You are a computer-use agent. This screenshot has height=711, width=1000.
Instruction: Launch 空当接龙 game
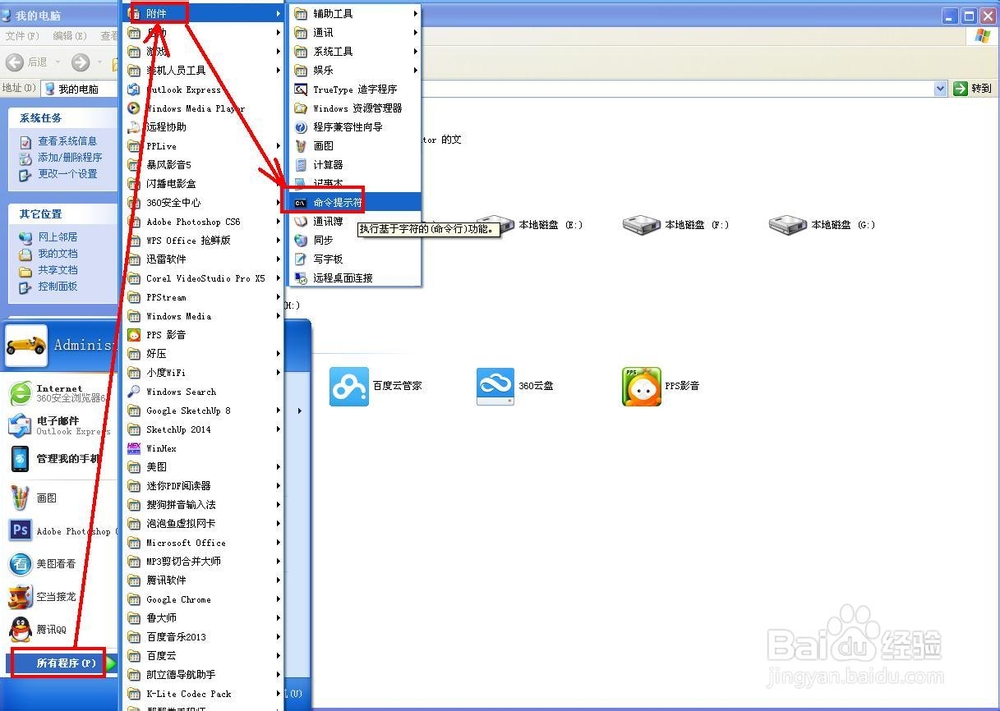pyautogui.click(x=62, y=597)
